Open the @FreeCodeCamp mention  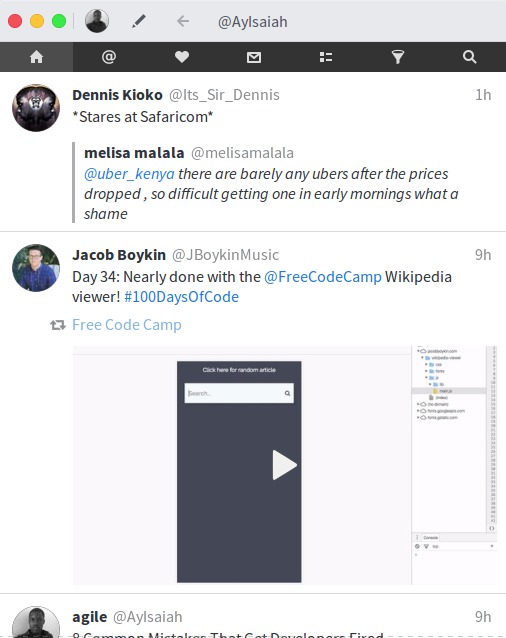(323, 277)
